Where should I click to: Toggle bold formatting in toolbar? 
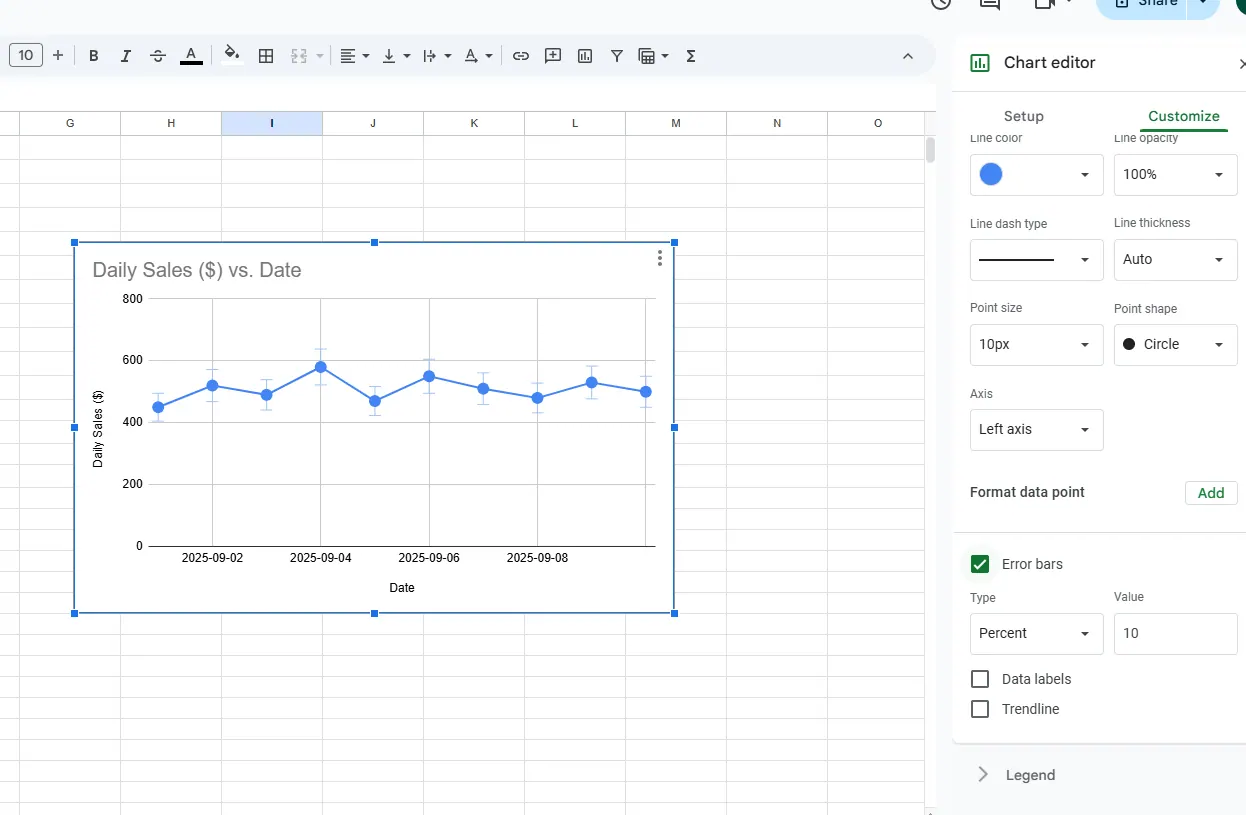pos(94,56)
